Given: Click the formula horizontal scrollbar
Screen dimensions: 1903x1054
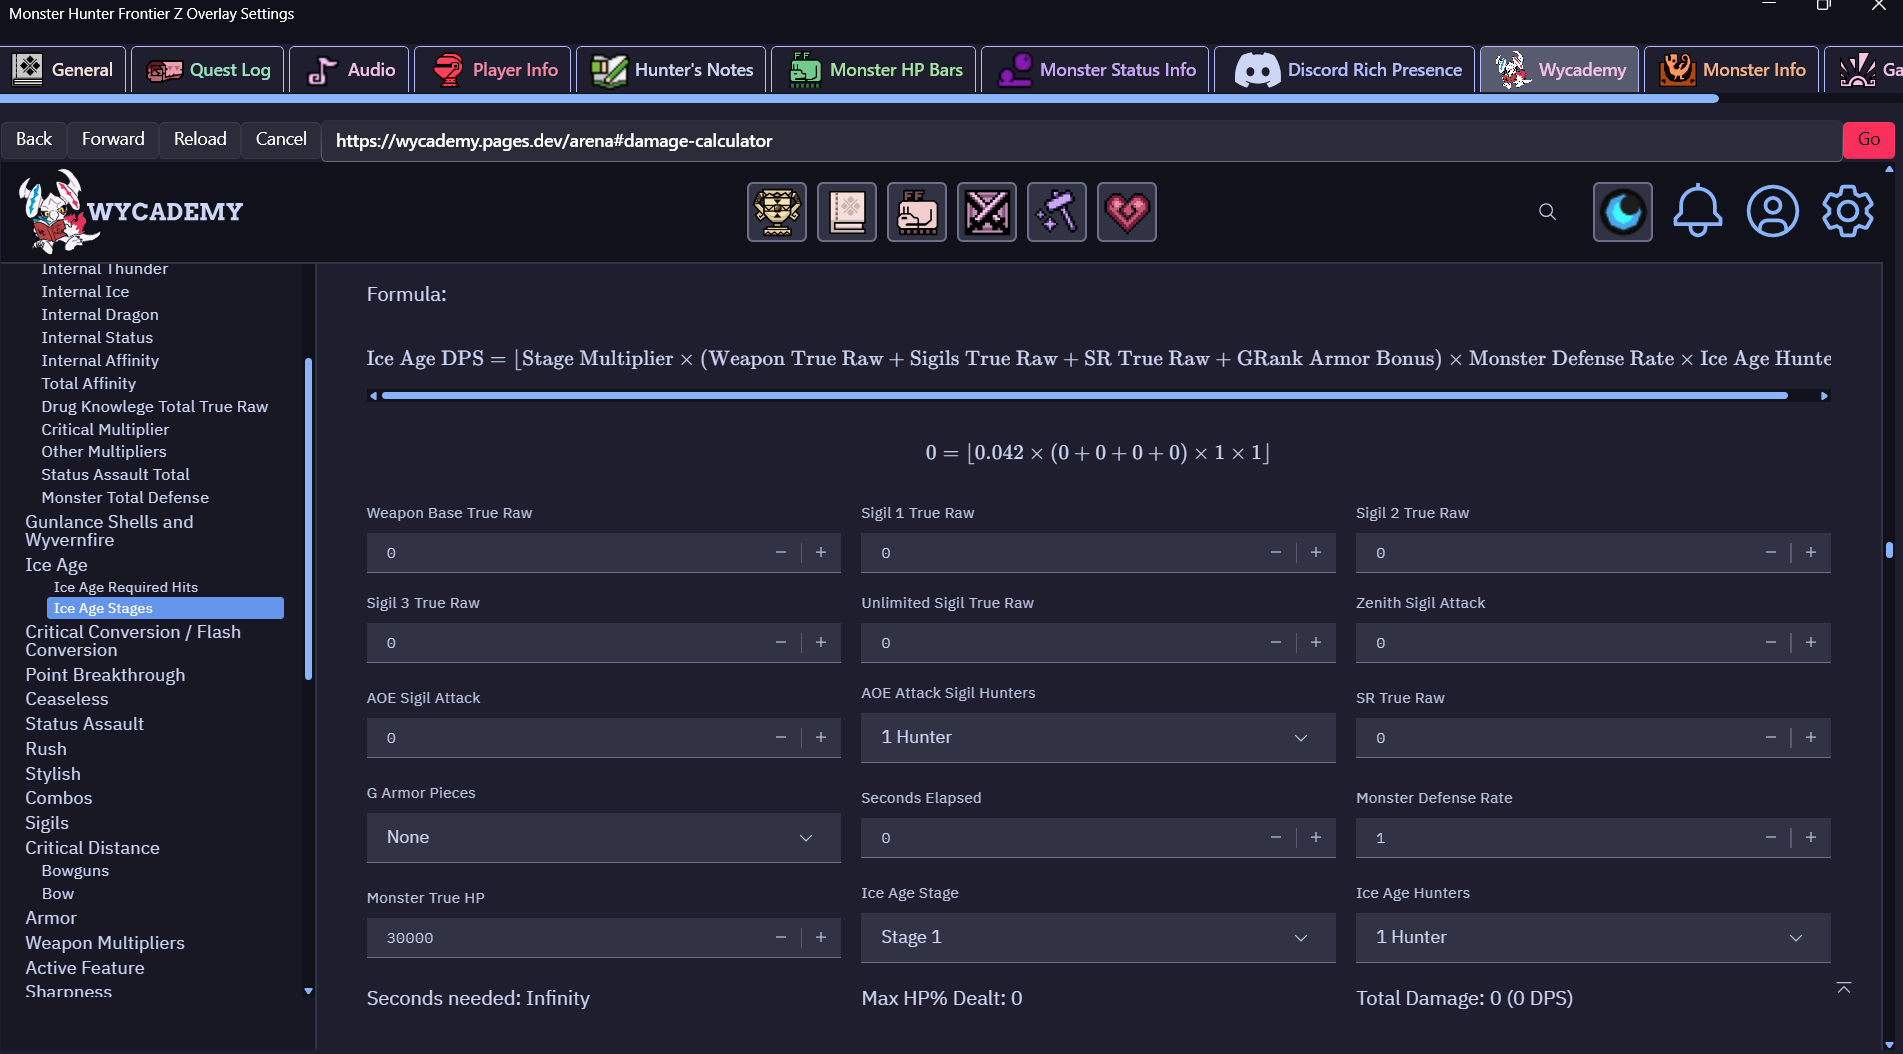Looking at the screenshot, I should tap(1085, 396).
